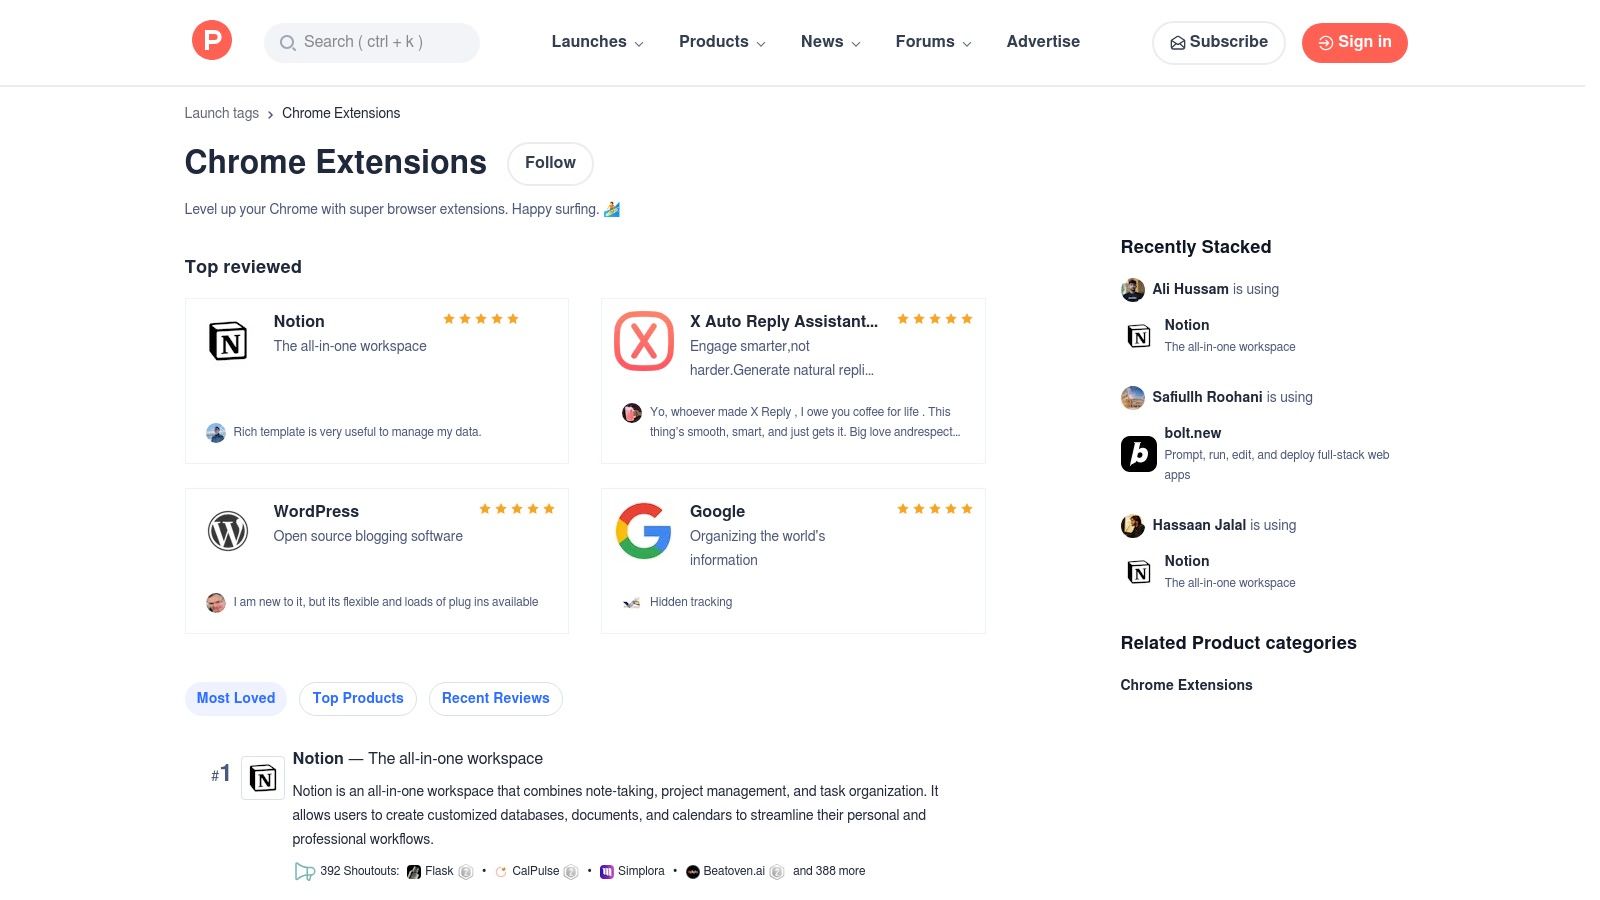Select the WordPress logo icon

(x=228, y=531)
